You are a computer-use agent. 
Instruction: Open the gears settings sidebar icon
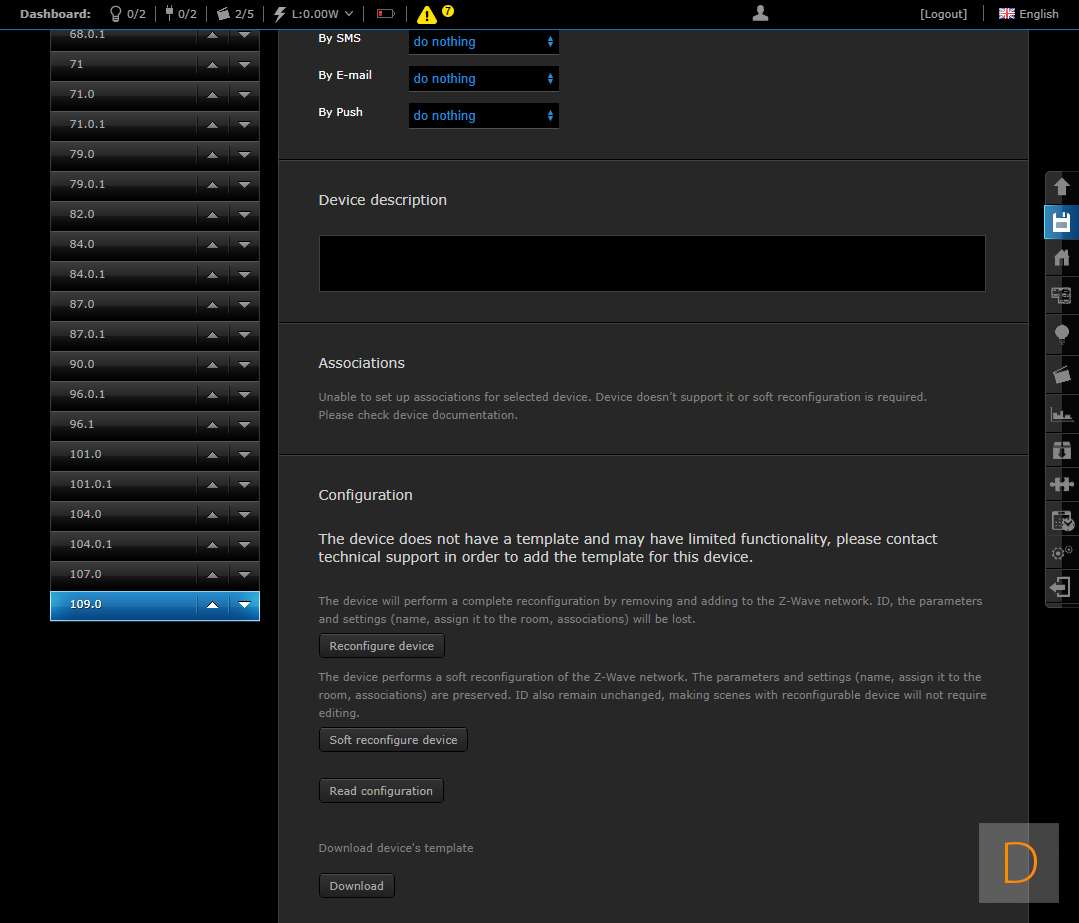(x=1061, y=553)
